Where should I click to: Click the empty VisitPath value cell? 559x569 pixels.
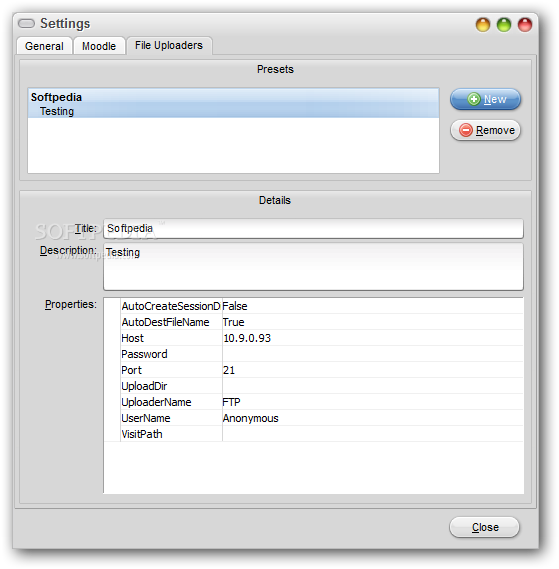click(372, 434)
